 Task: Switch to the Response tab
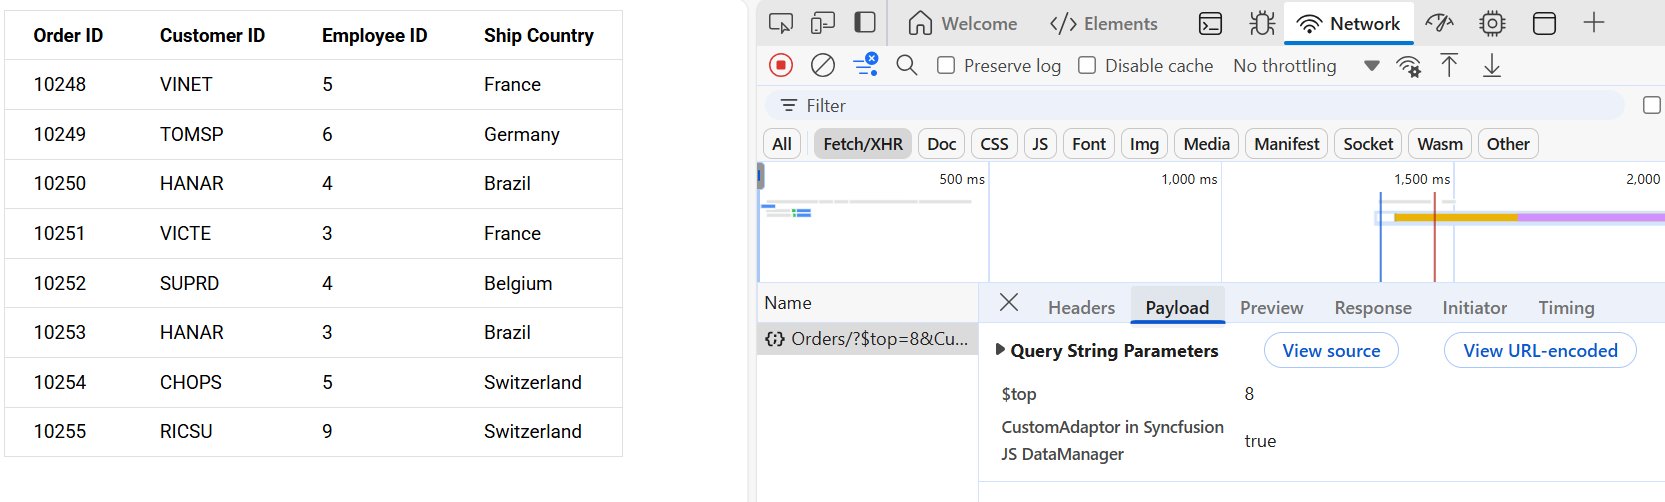coord(1372,308)
